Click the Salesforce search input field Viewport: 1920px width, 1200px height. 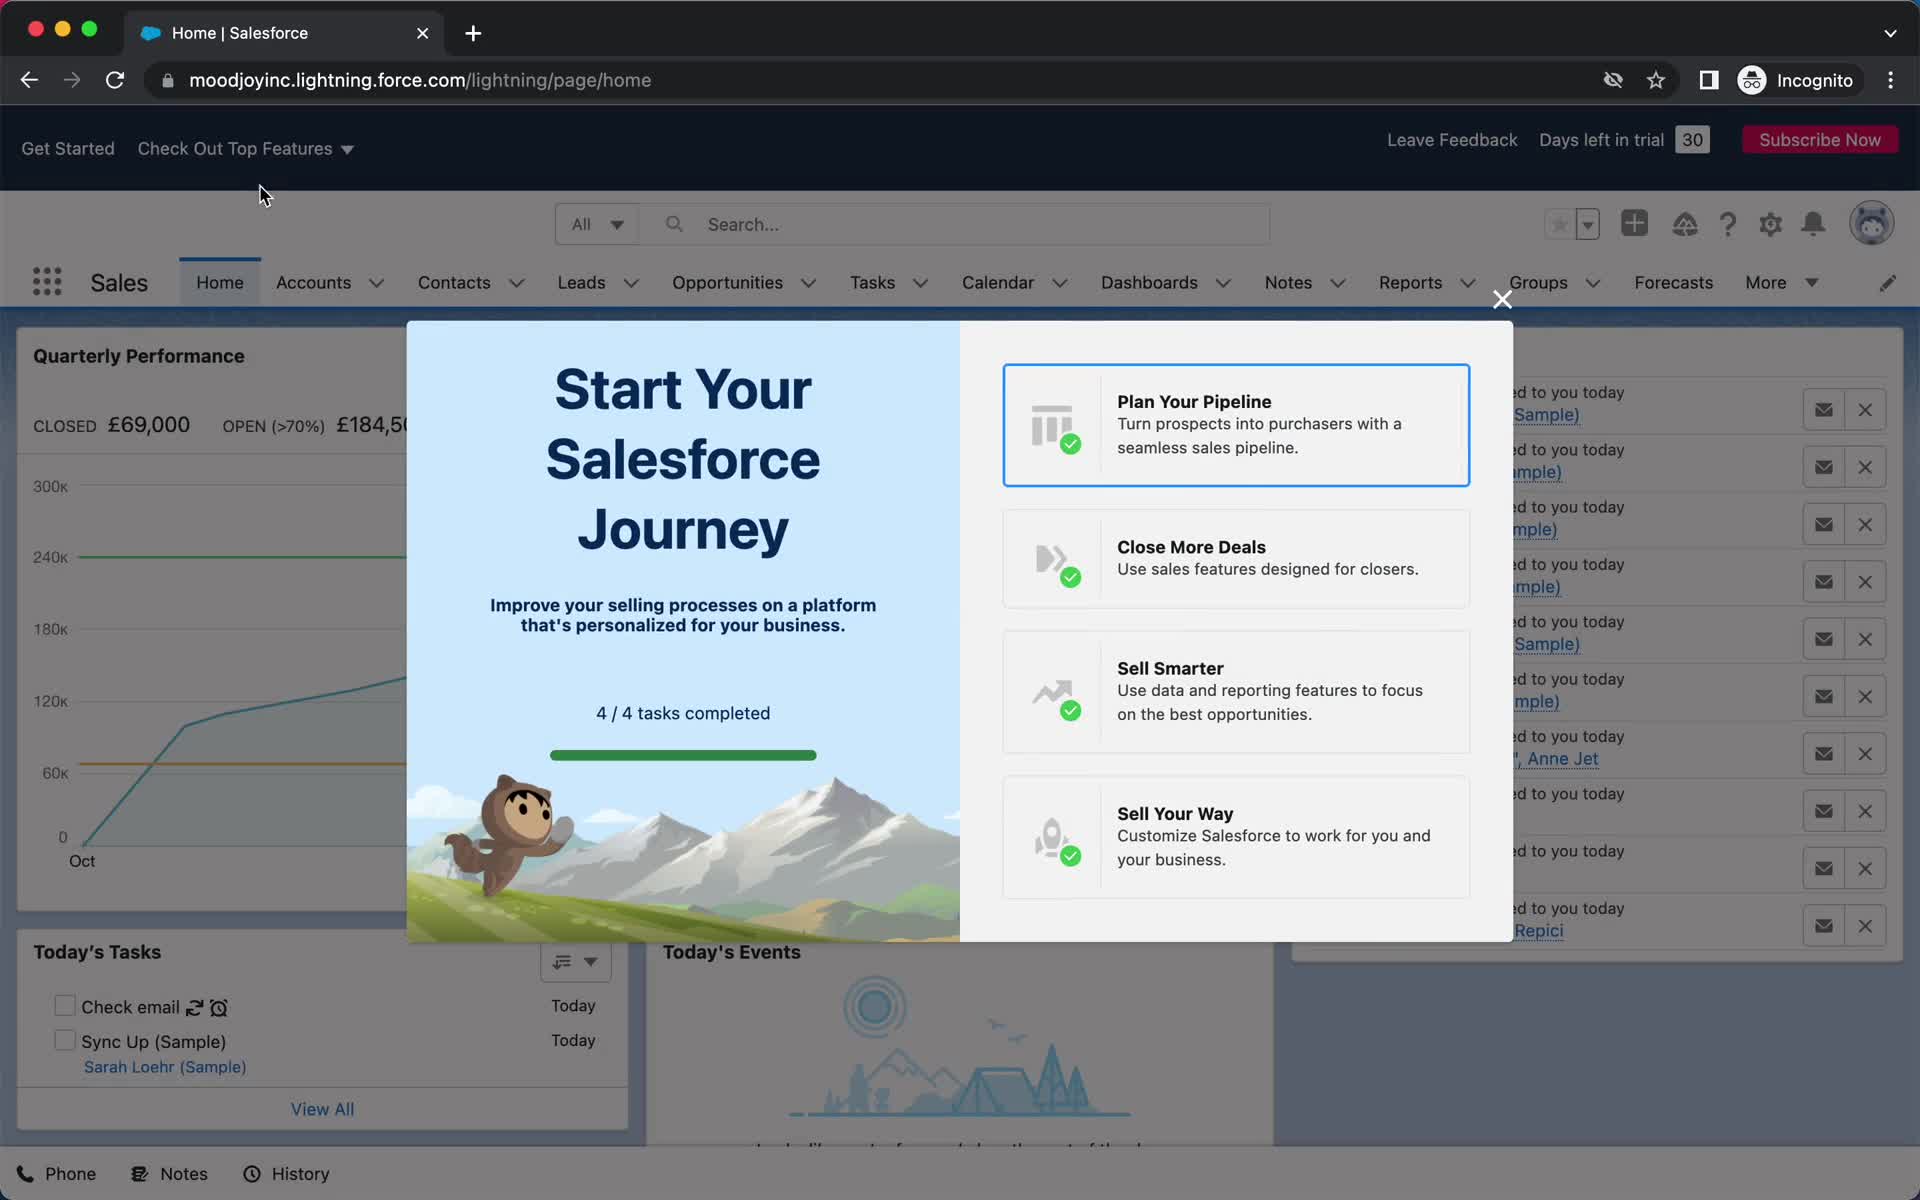(x=955, y=225)
